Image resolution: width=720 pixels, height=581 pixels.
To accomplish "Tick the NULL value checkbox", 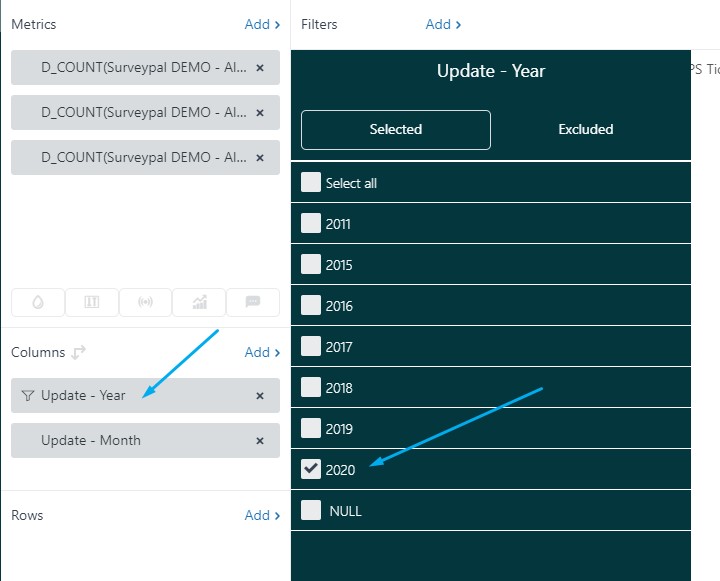I will click(x=311, y=510).
